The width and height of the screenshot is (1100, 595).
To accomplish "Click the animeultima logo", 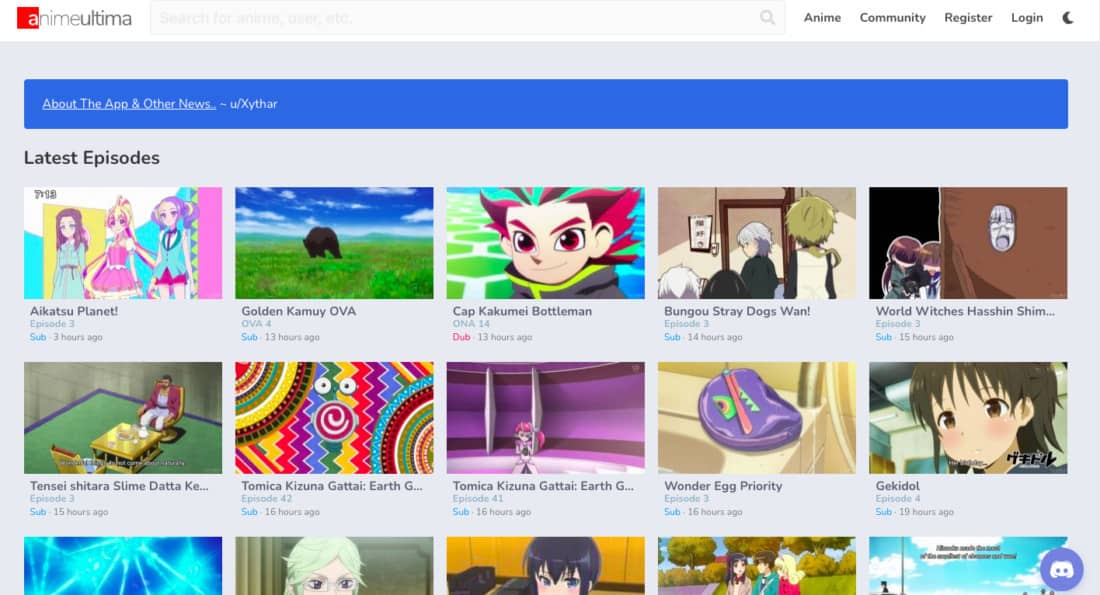I will [74, 18].
